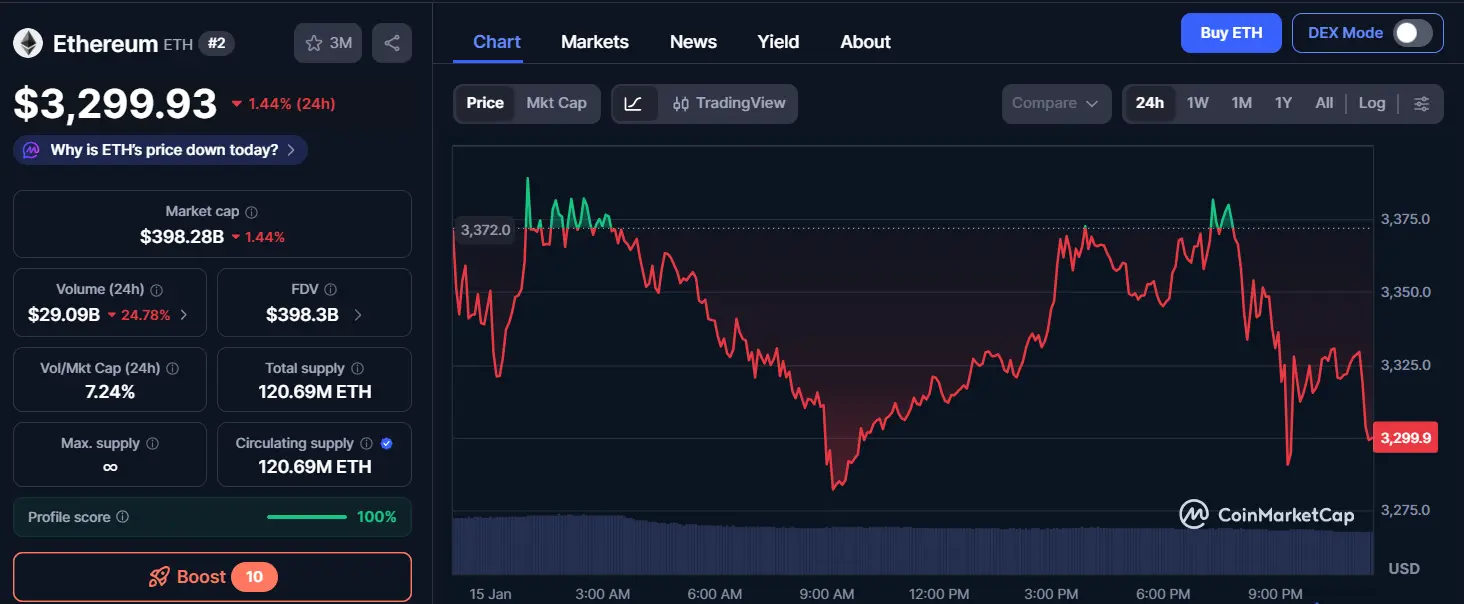Open the Compare dropdown

pyautogui.click(x=1056, y=103)
